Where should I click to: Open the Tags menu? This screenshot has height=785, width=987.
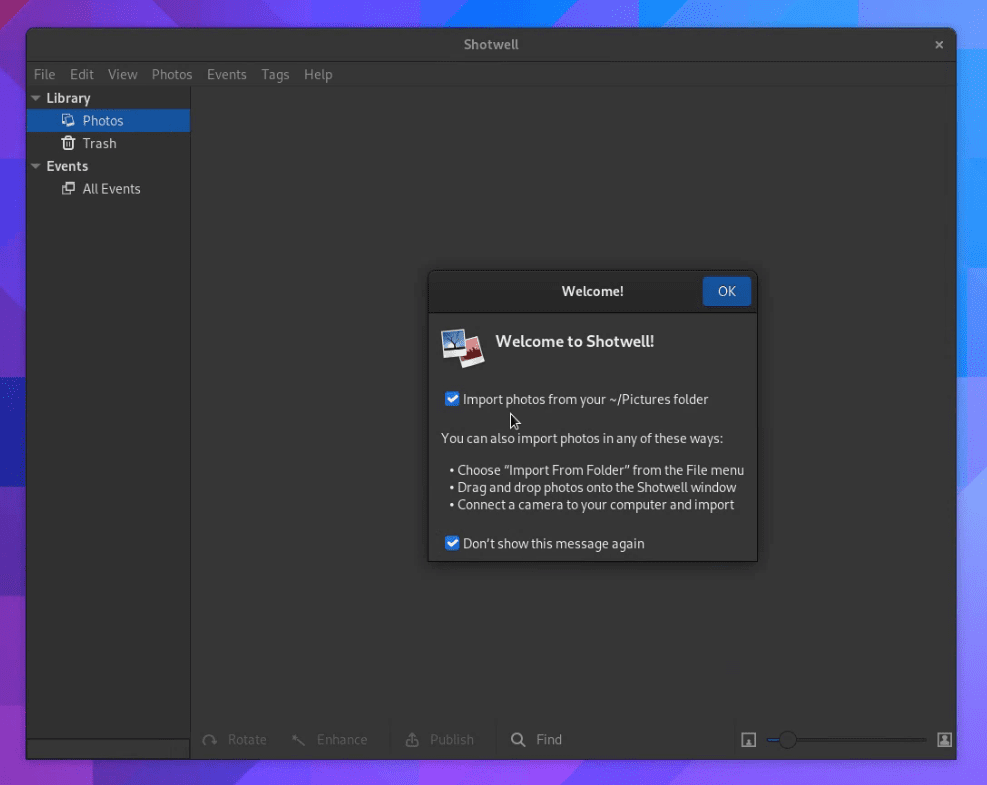[275, 74]
